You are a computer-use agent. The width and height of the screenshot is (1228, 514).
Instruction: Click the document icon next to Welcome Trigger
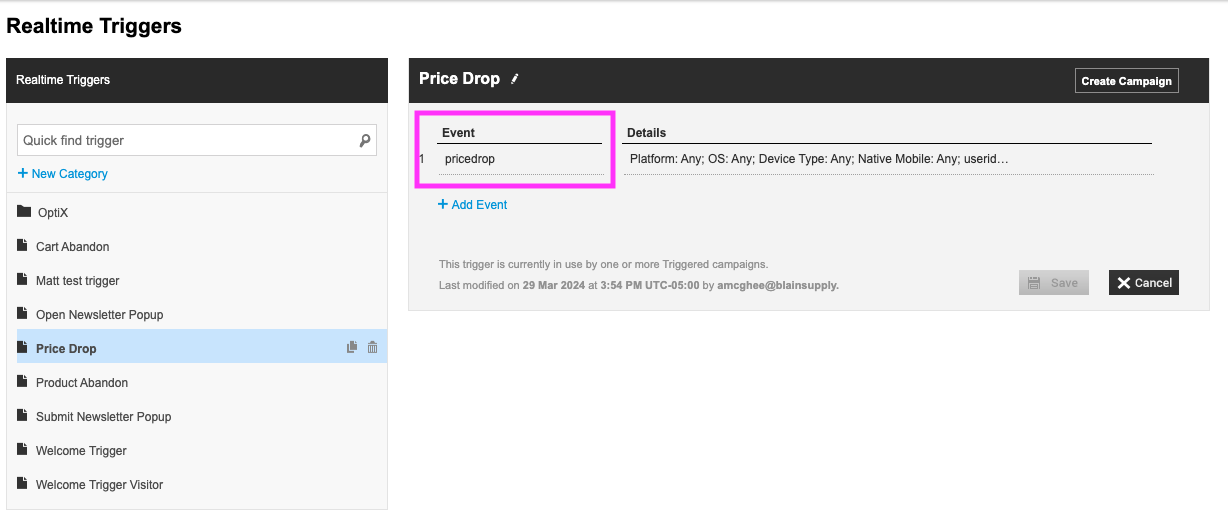coord(23,450)
